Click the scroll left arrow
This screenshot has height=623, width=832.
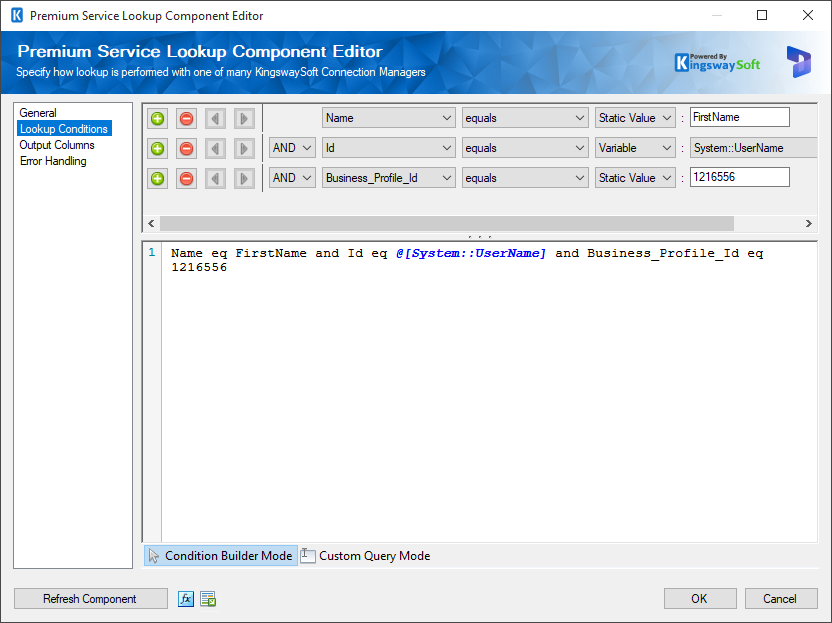click(151, 223)
